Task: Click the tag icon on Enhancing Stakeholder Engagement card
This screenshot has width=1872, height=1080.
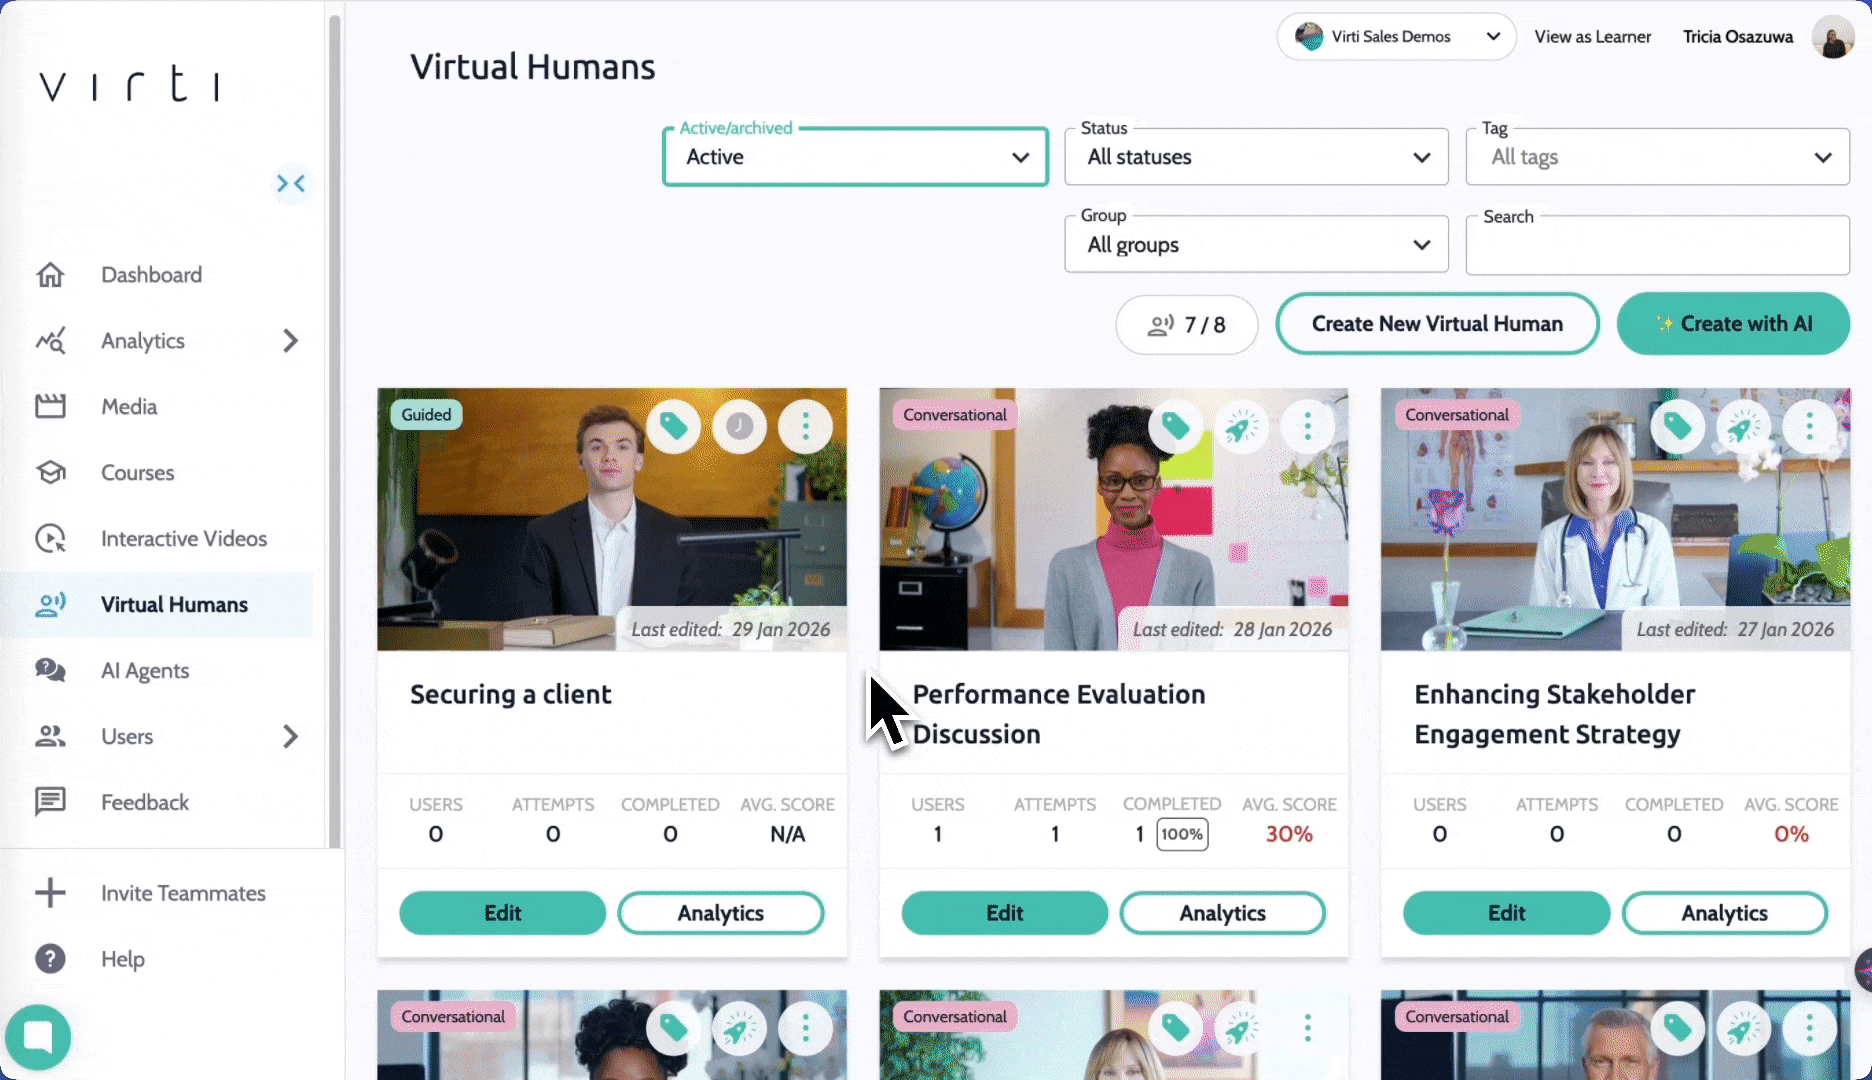Action: click(x=1677, y=427)
